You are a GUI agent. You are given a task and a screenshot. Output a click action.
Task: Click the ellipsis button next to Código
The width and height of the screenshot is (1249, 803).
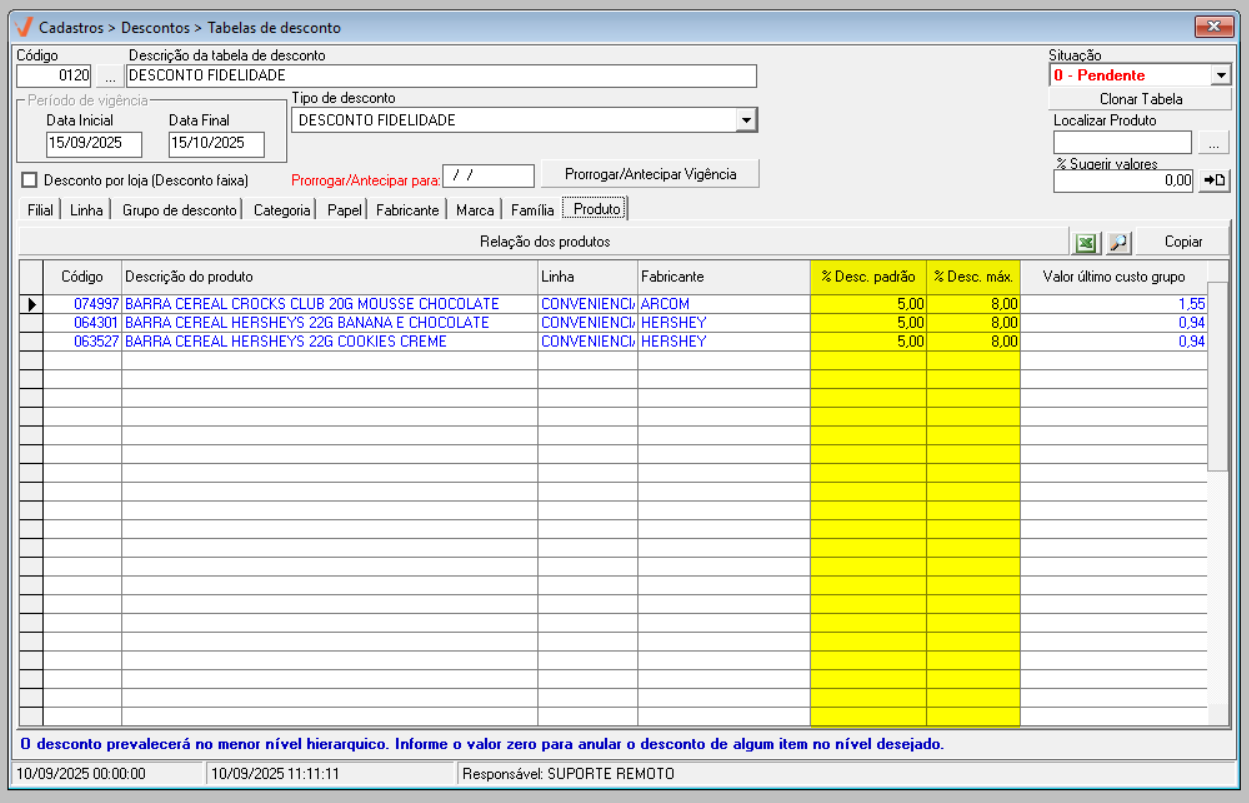coord(110,76)
